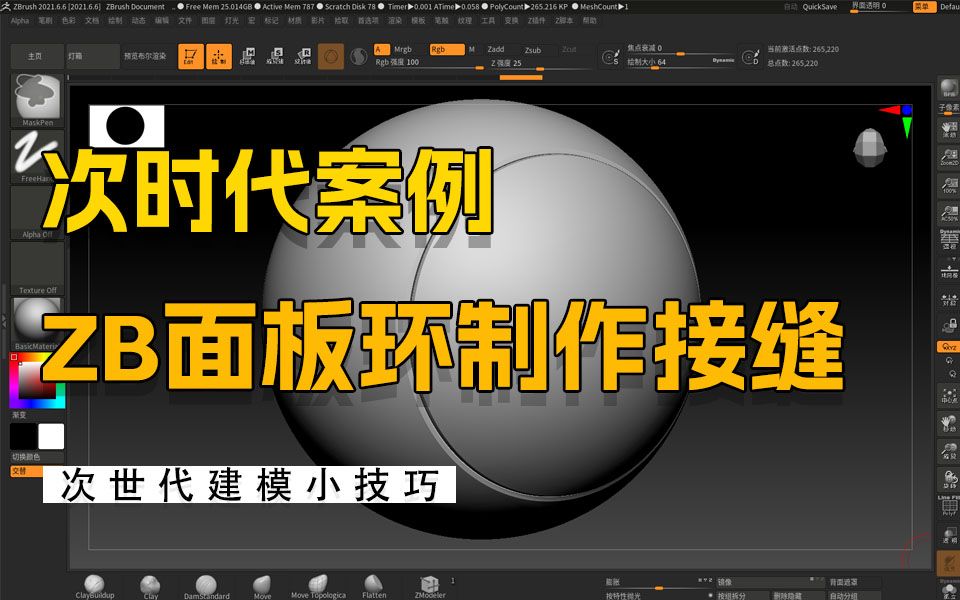Toggle the Mrgb channel mode
This screenshot has height=600, width=960.
pos(403,49)
